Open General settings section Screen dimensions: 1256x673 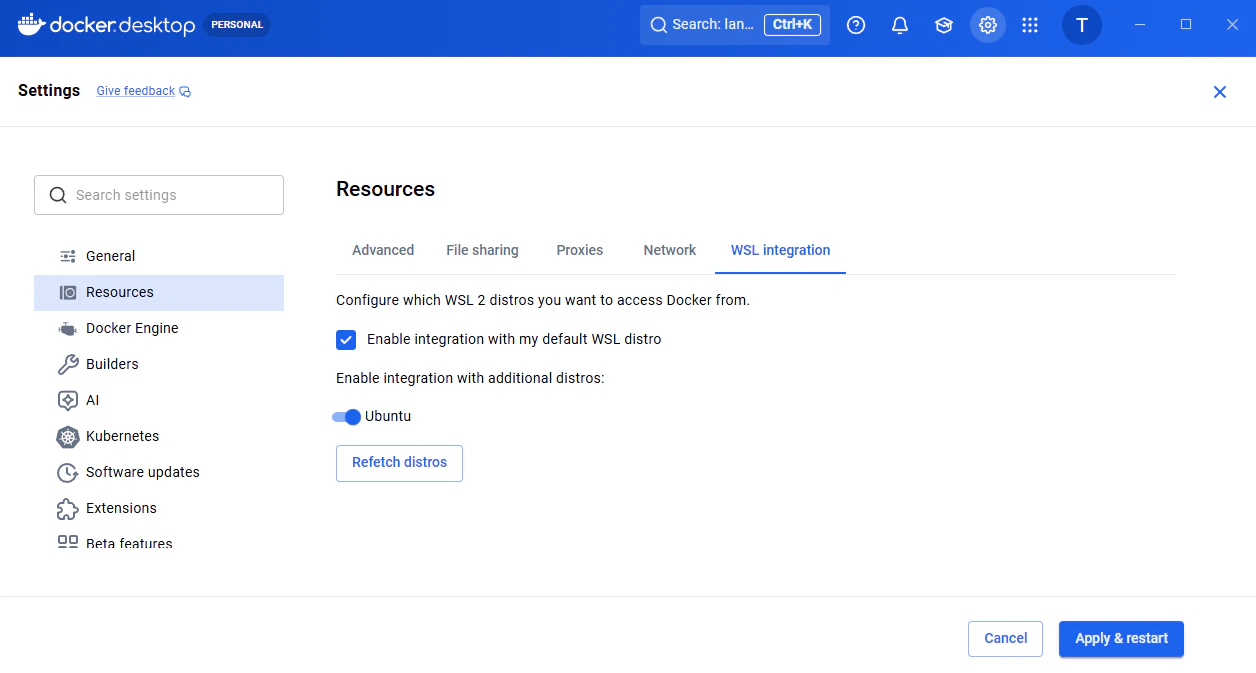pos(159,256)
